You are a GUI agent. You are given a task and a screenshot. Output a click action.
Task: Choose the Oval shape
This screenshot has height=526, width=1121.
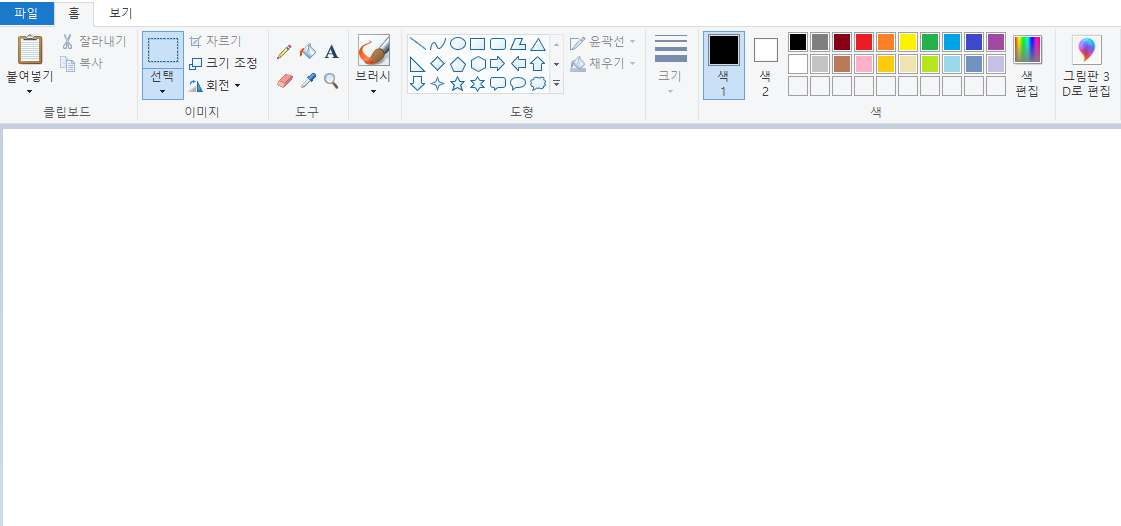click(458, 44)
